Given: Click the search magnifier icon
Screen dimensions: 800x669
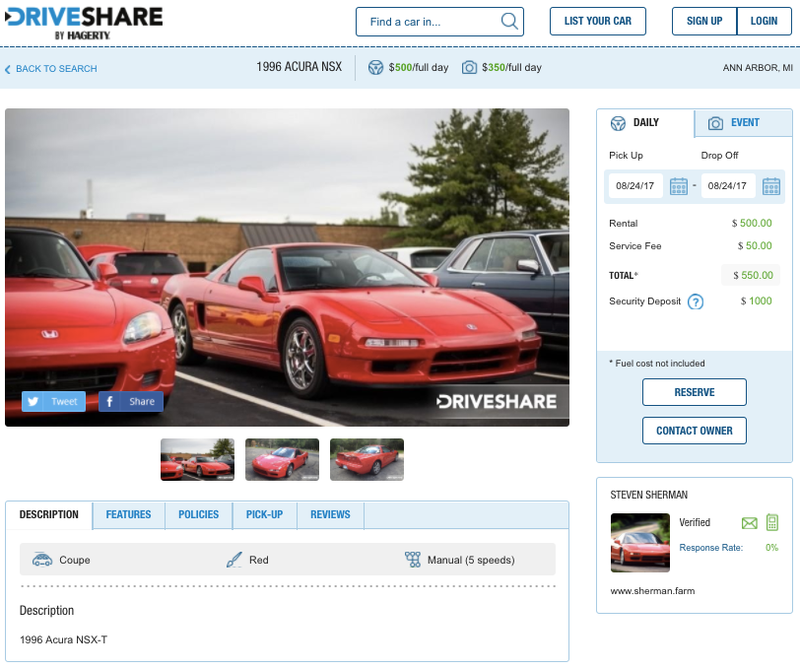Looking at the screenshot, I should (509, 21).
